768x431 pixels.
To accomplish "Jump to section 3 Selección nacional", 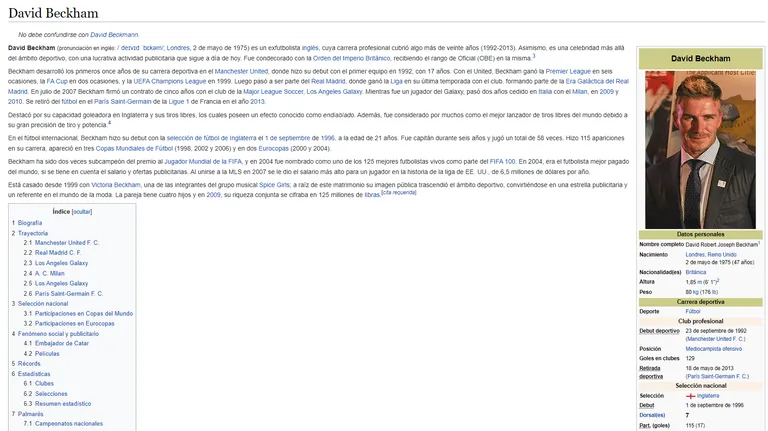I will [x=43, y=304].
